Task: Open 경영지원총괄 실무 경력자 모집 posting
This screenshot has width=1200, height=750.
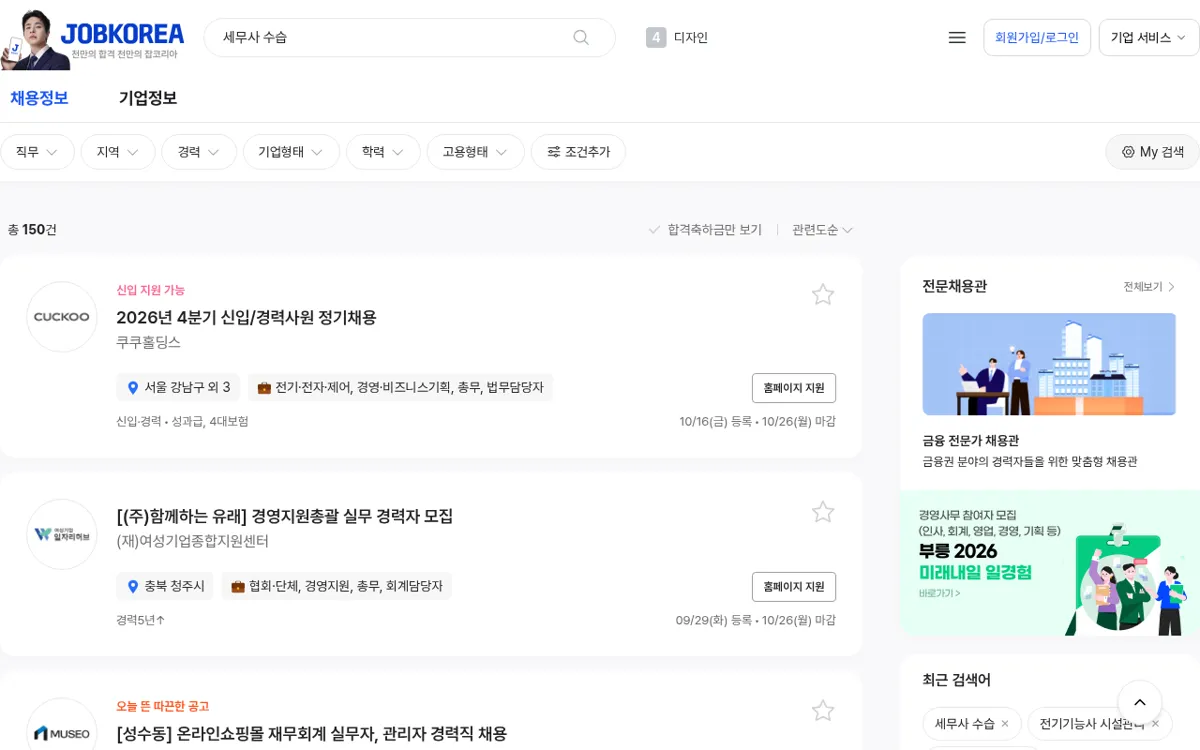Action: point(285,516)
